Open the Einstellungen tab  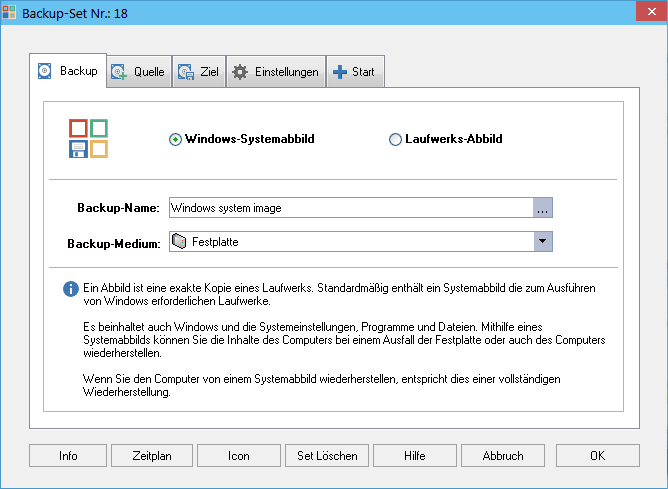click(276, 72)
